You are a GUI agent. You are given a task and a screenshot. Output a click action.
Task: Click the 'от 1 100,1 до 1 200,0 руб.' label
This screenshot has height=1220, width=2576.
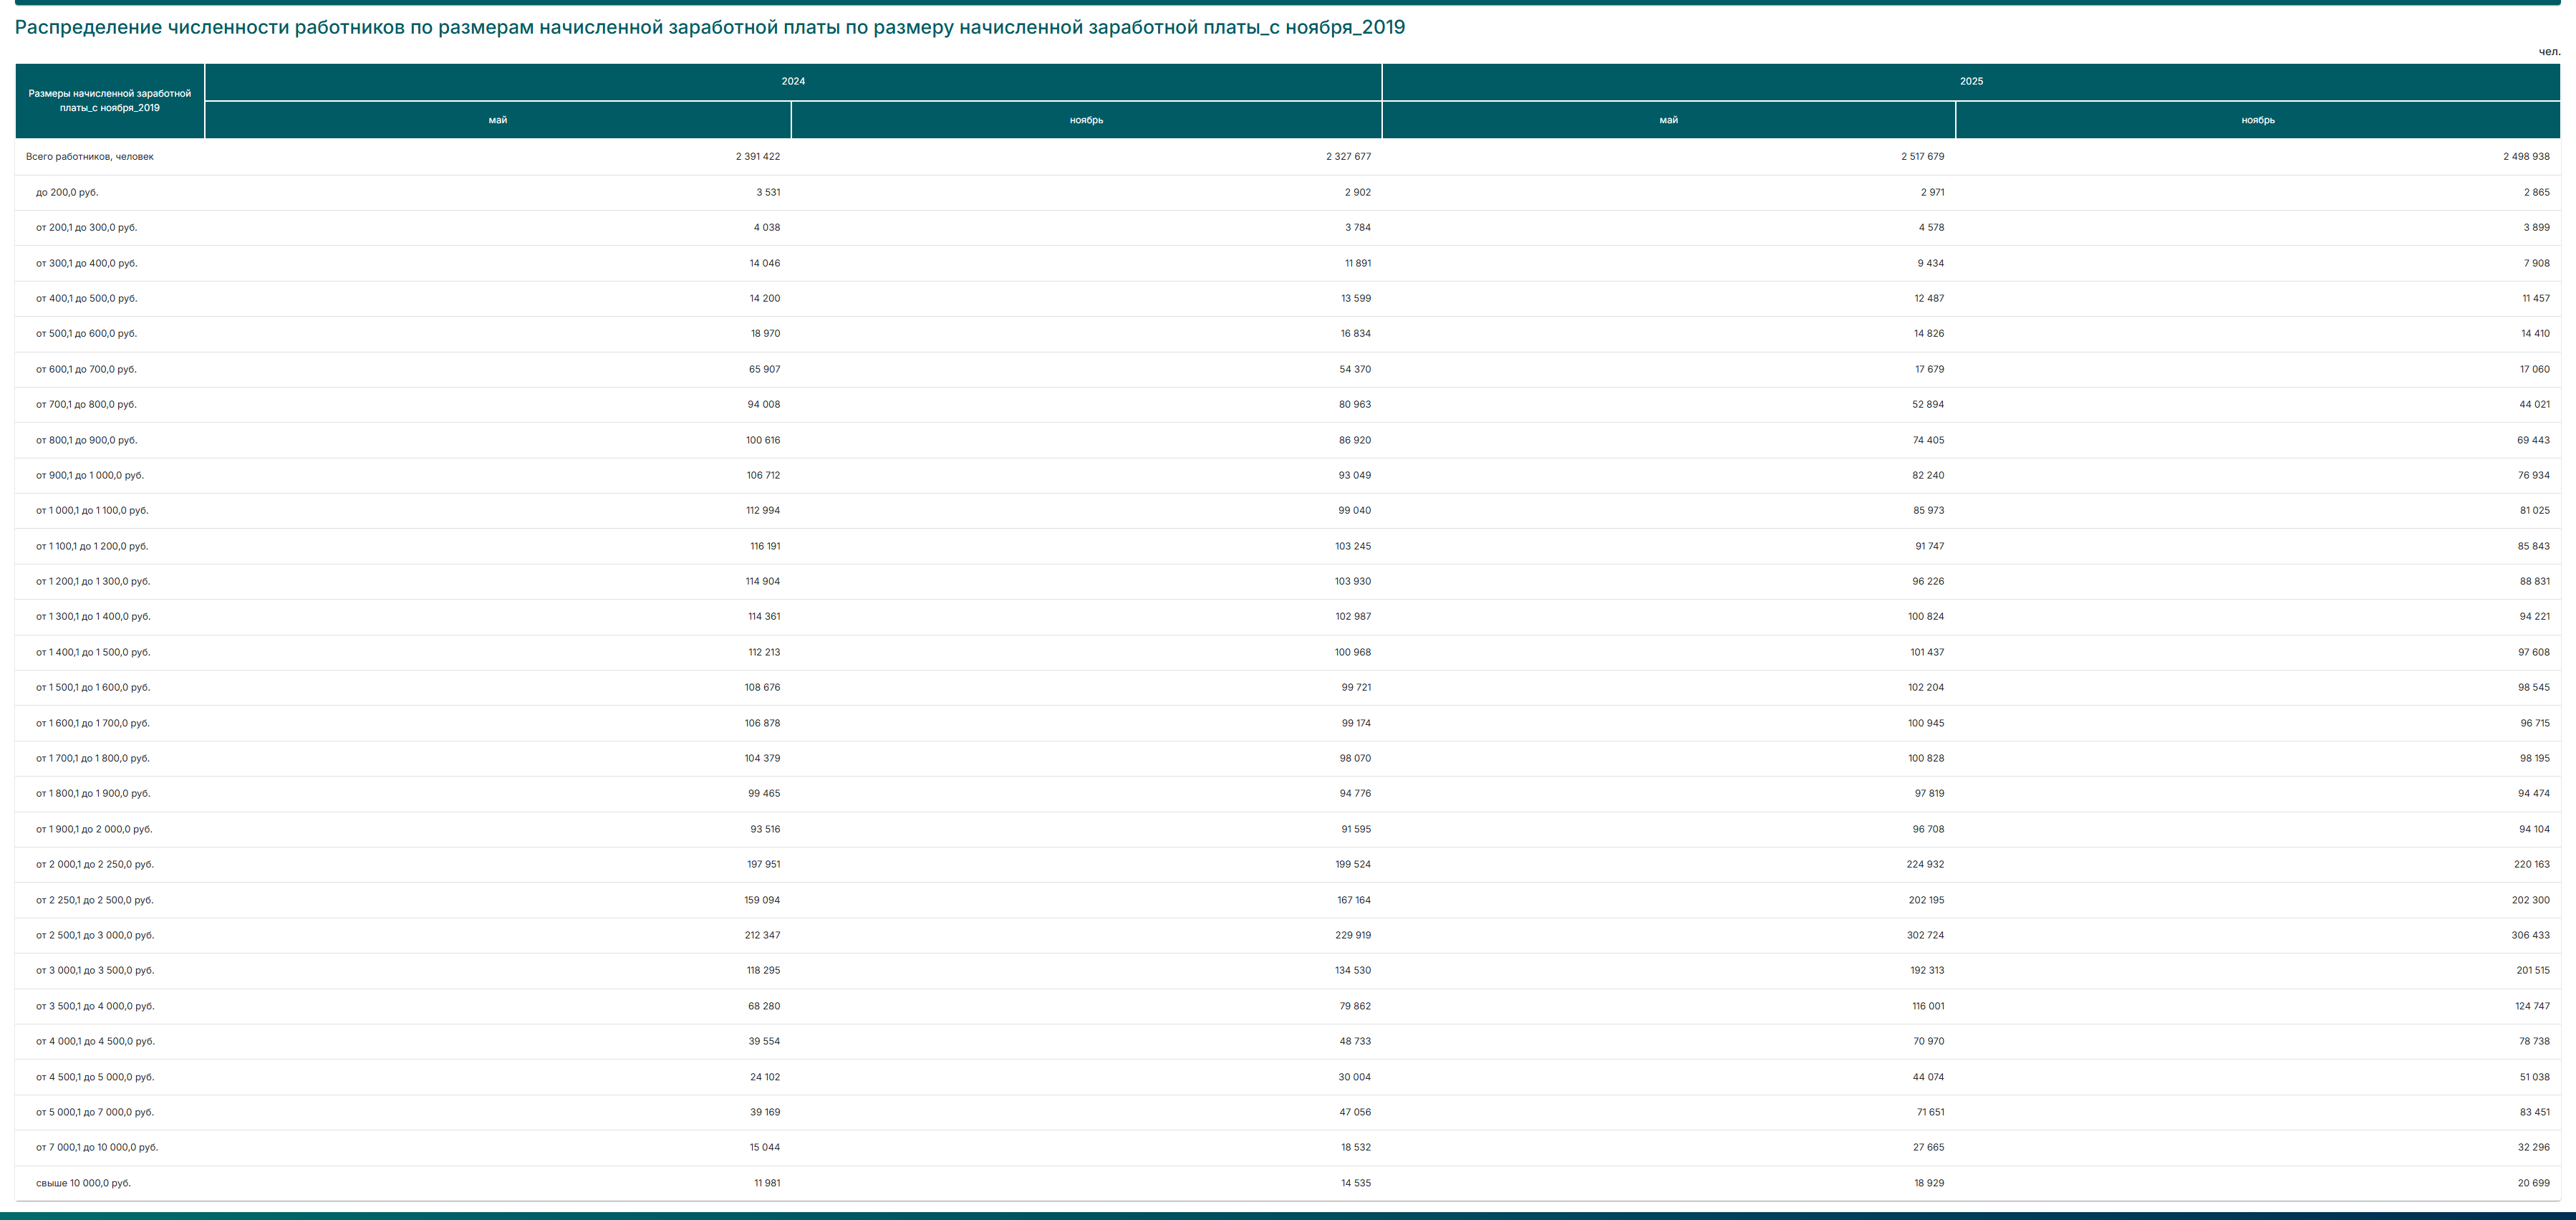click(92, 546)
